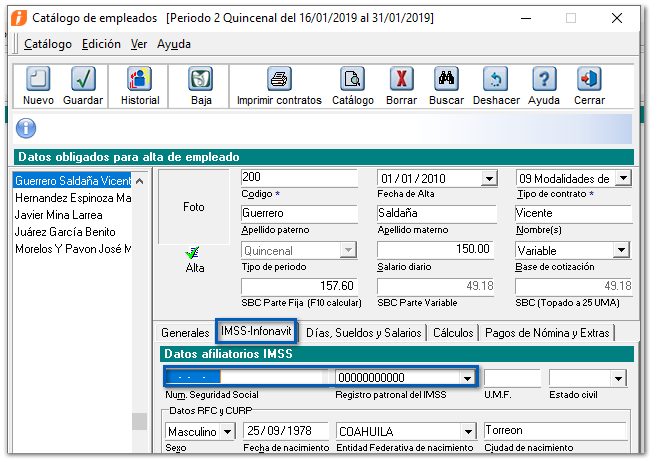This screenshot has width=665, height=462.
Task: Expand the Base de cotización dropdown
Action: [622, 250]
